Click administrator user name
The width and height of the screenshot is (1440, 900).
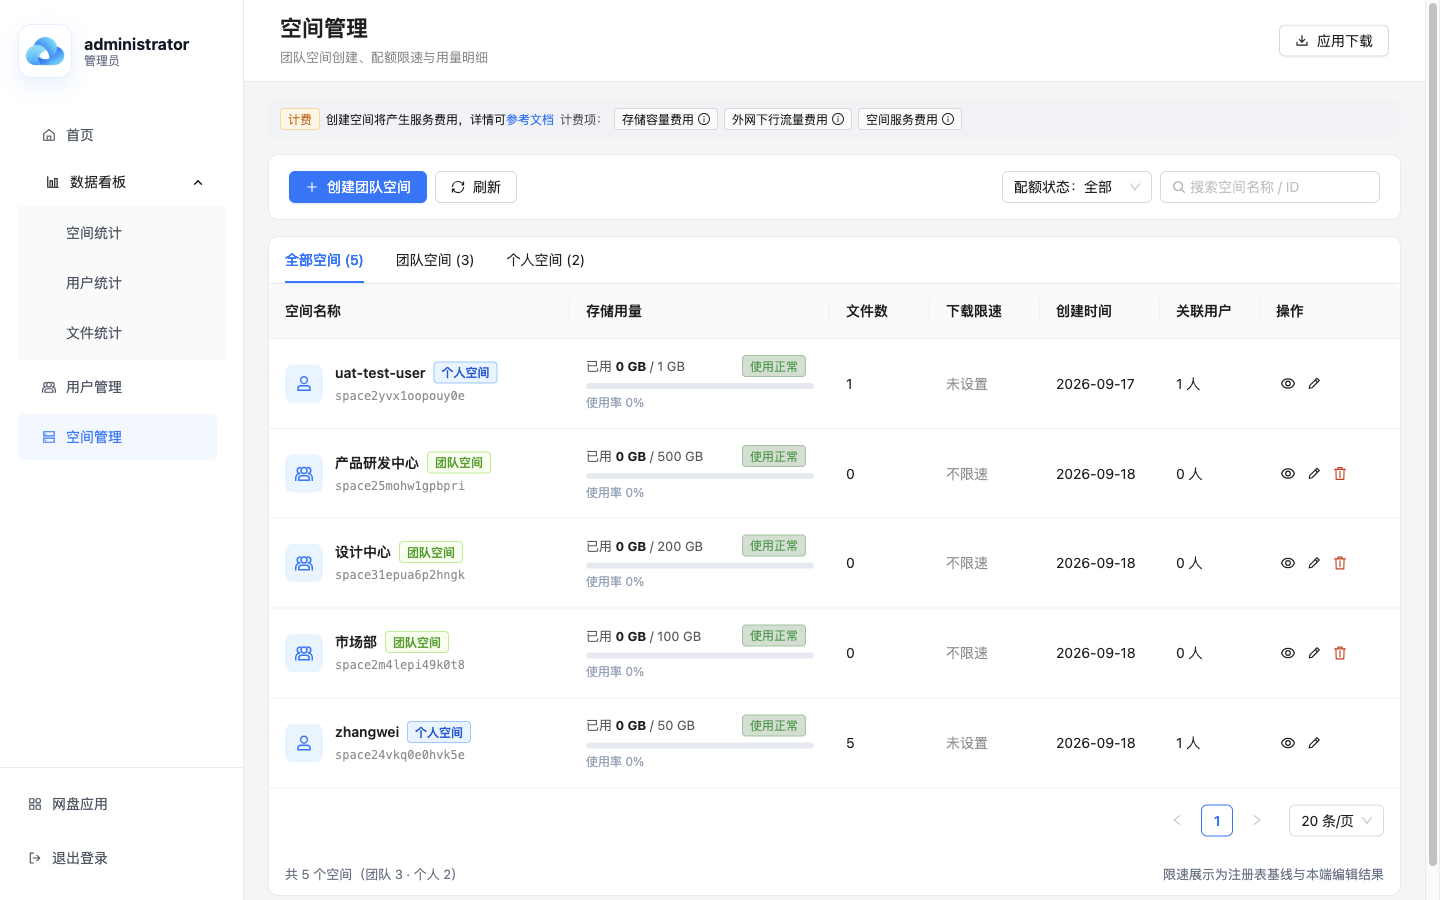136,44
